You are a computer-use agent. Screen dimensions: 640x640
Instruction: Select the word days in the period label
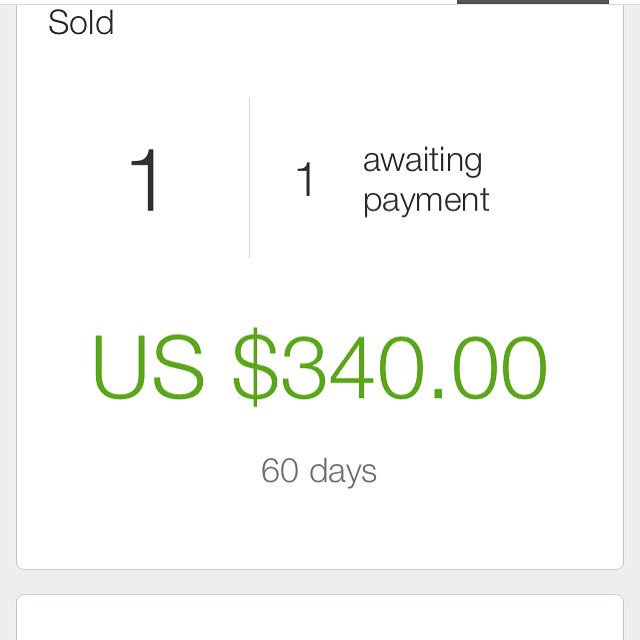pos(343,472)
